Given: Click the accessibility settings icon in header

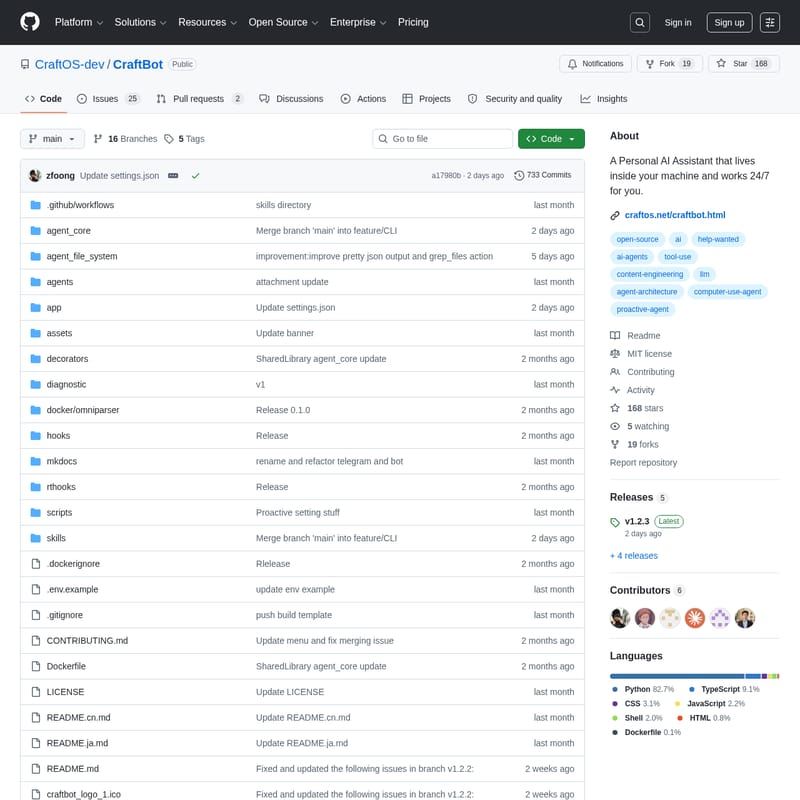Looking at the screenshot, I should (x=770, y=22).
